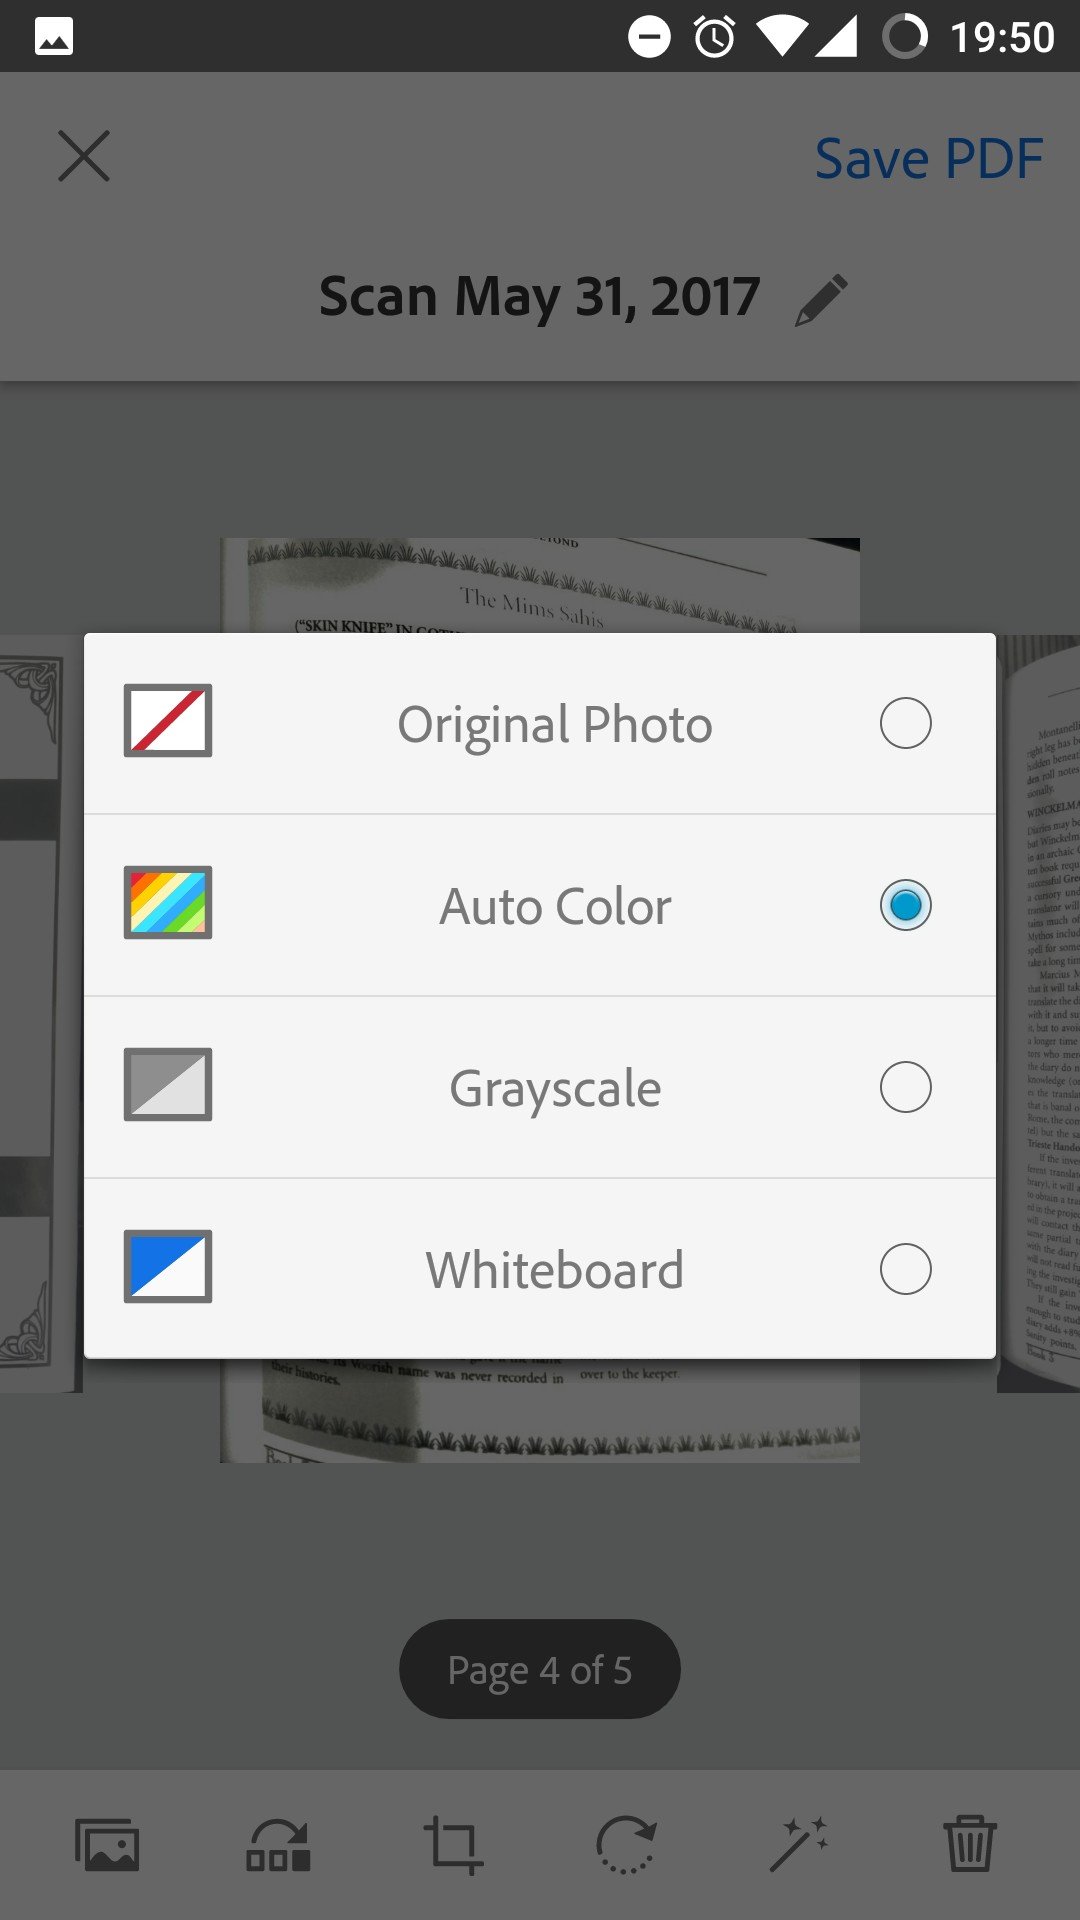Tap the rotate page icon
1080x1920 pixels.
(x=626, y=1845)
